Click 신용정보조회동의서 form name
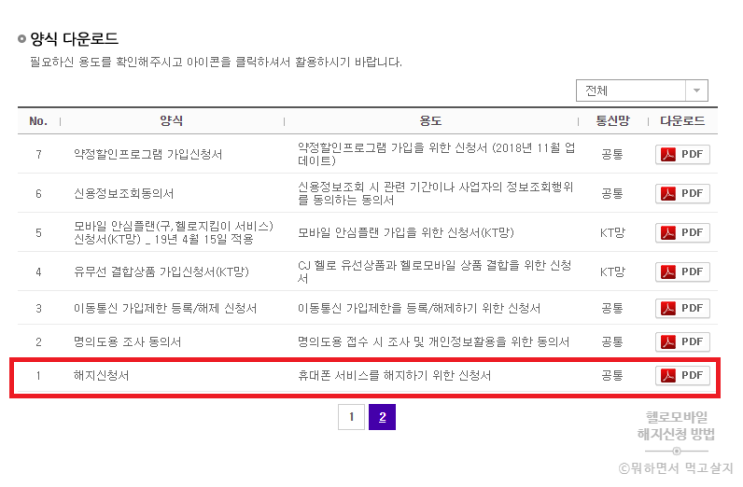 click(x=124, y=194)
